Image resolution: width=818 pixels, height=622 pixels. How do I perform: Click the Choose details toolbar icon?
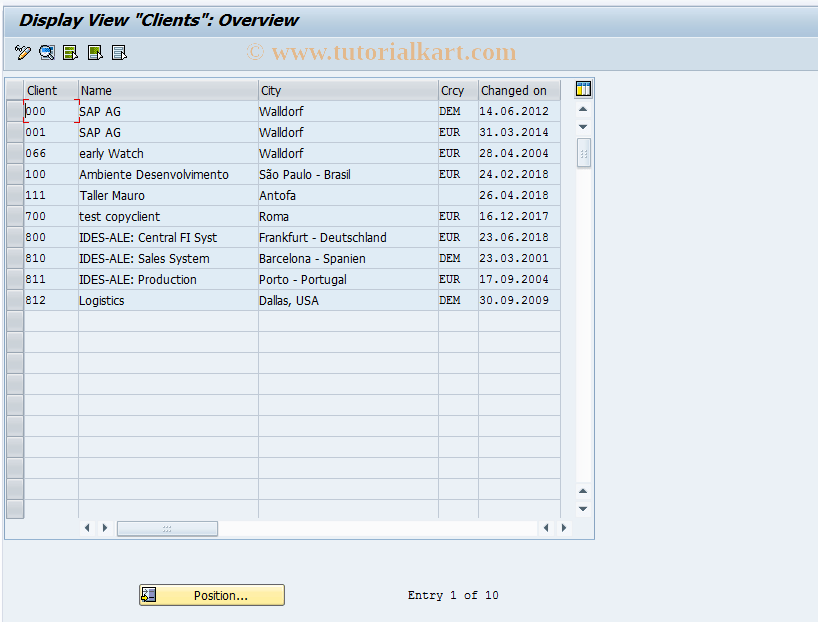(x=46, y=52)
